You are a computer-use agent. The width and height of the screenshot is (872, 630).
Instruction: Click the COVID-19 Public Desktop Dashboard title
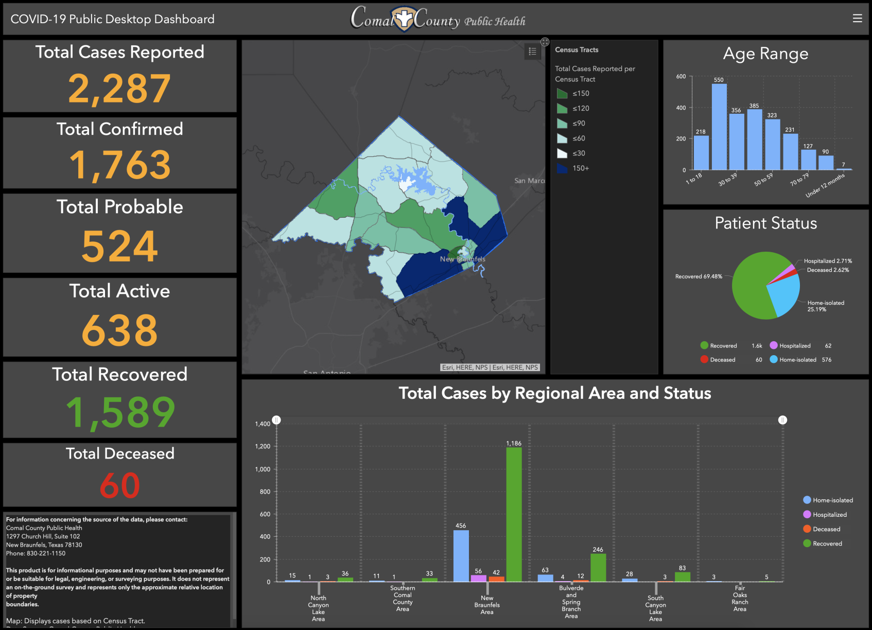click(112, 19)
